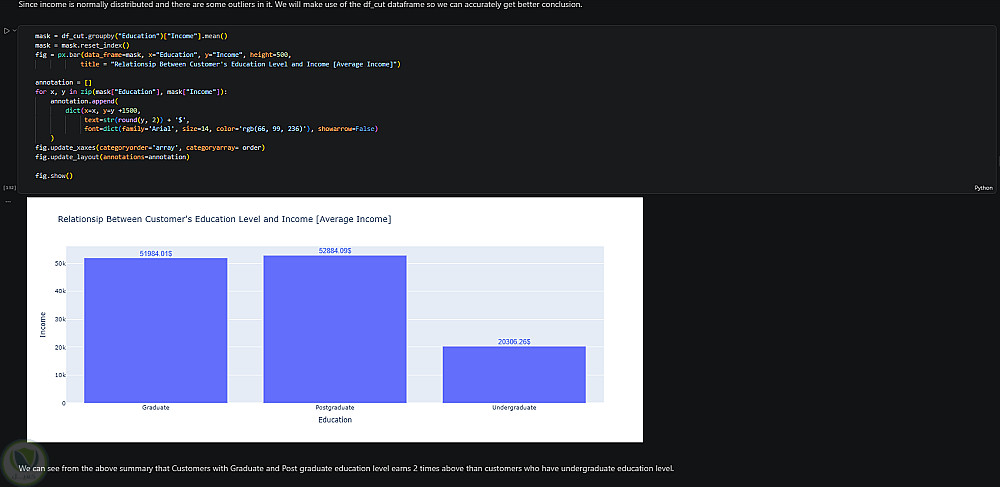Click the Graduate income bar

click(156, 330)
